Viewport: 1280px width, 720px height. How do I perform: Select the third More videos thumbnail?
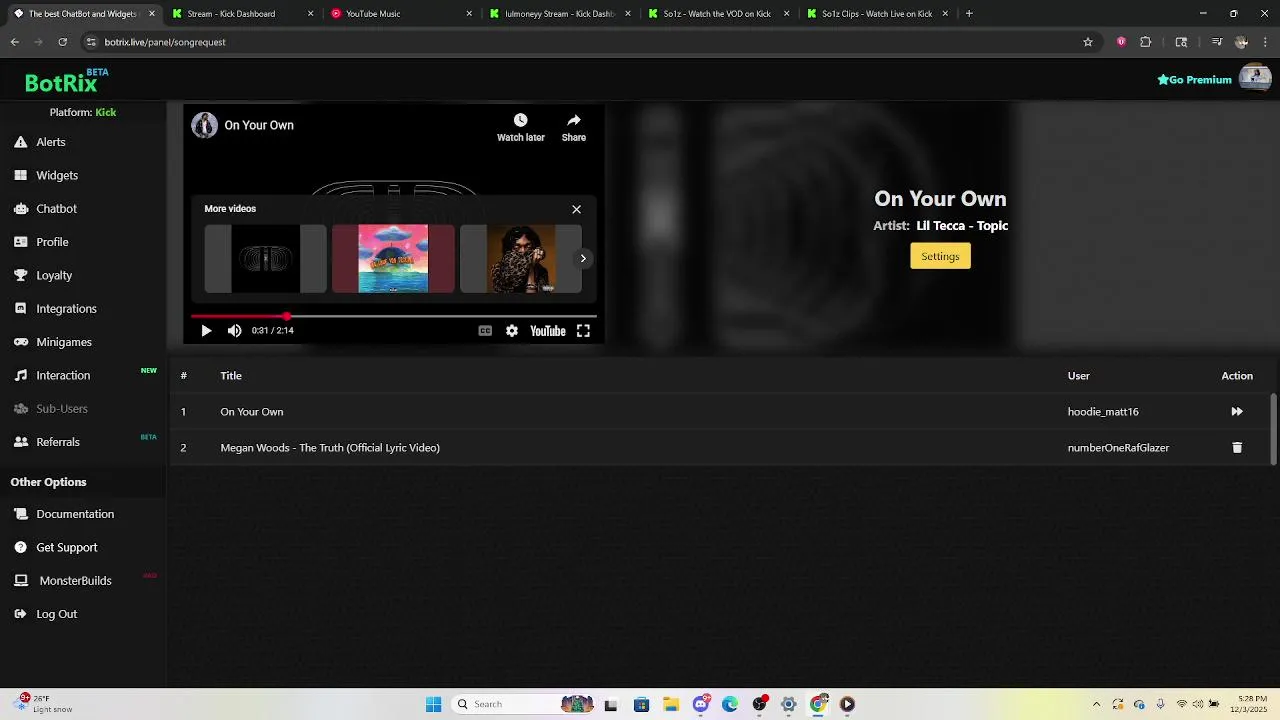[x=520, y=259]
